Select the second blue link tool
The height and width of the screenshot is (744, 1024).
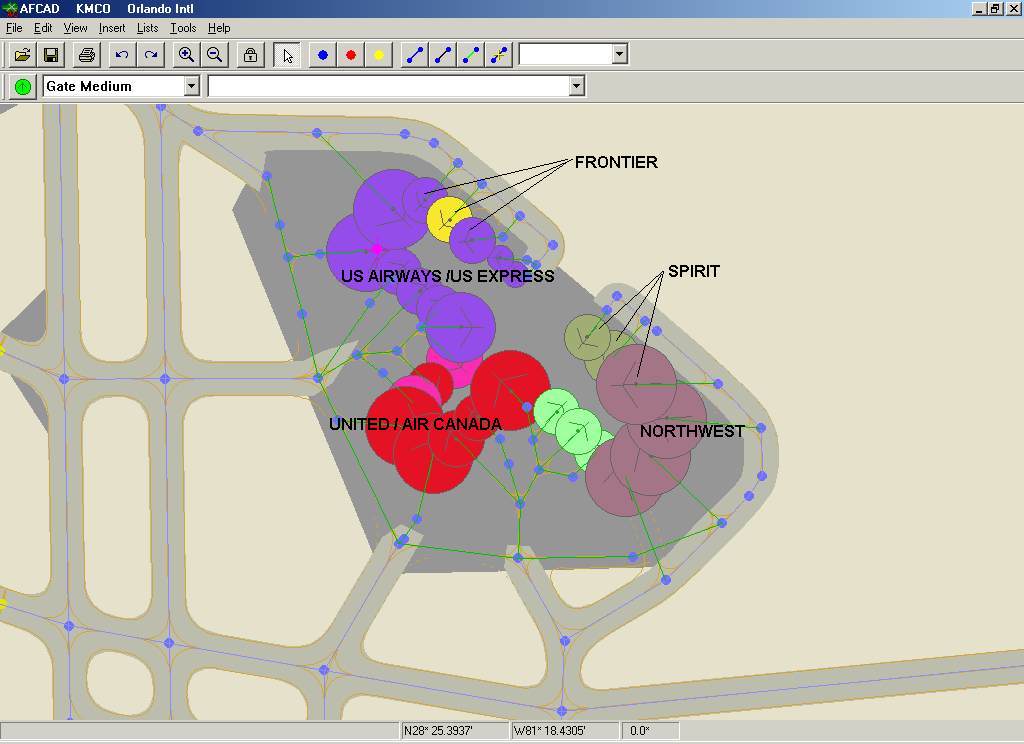pos(443,55)
